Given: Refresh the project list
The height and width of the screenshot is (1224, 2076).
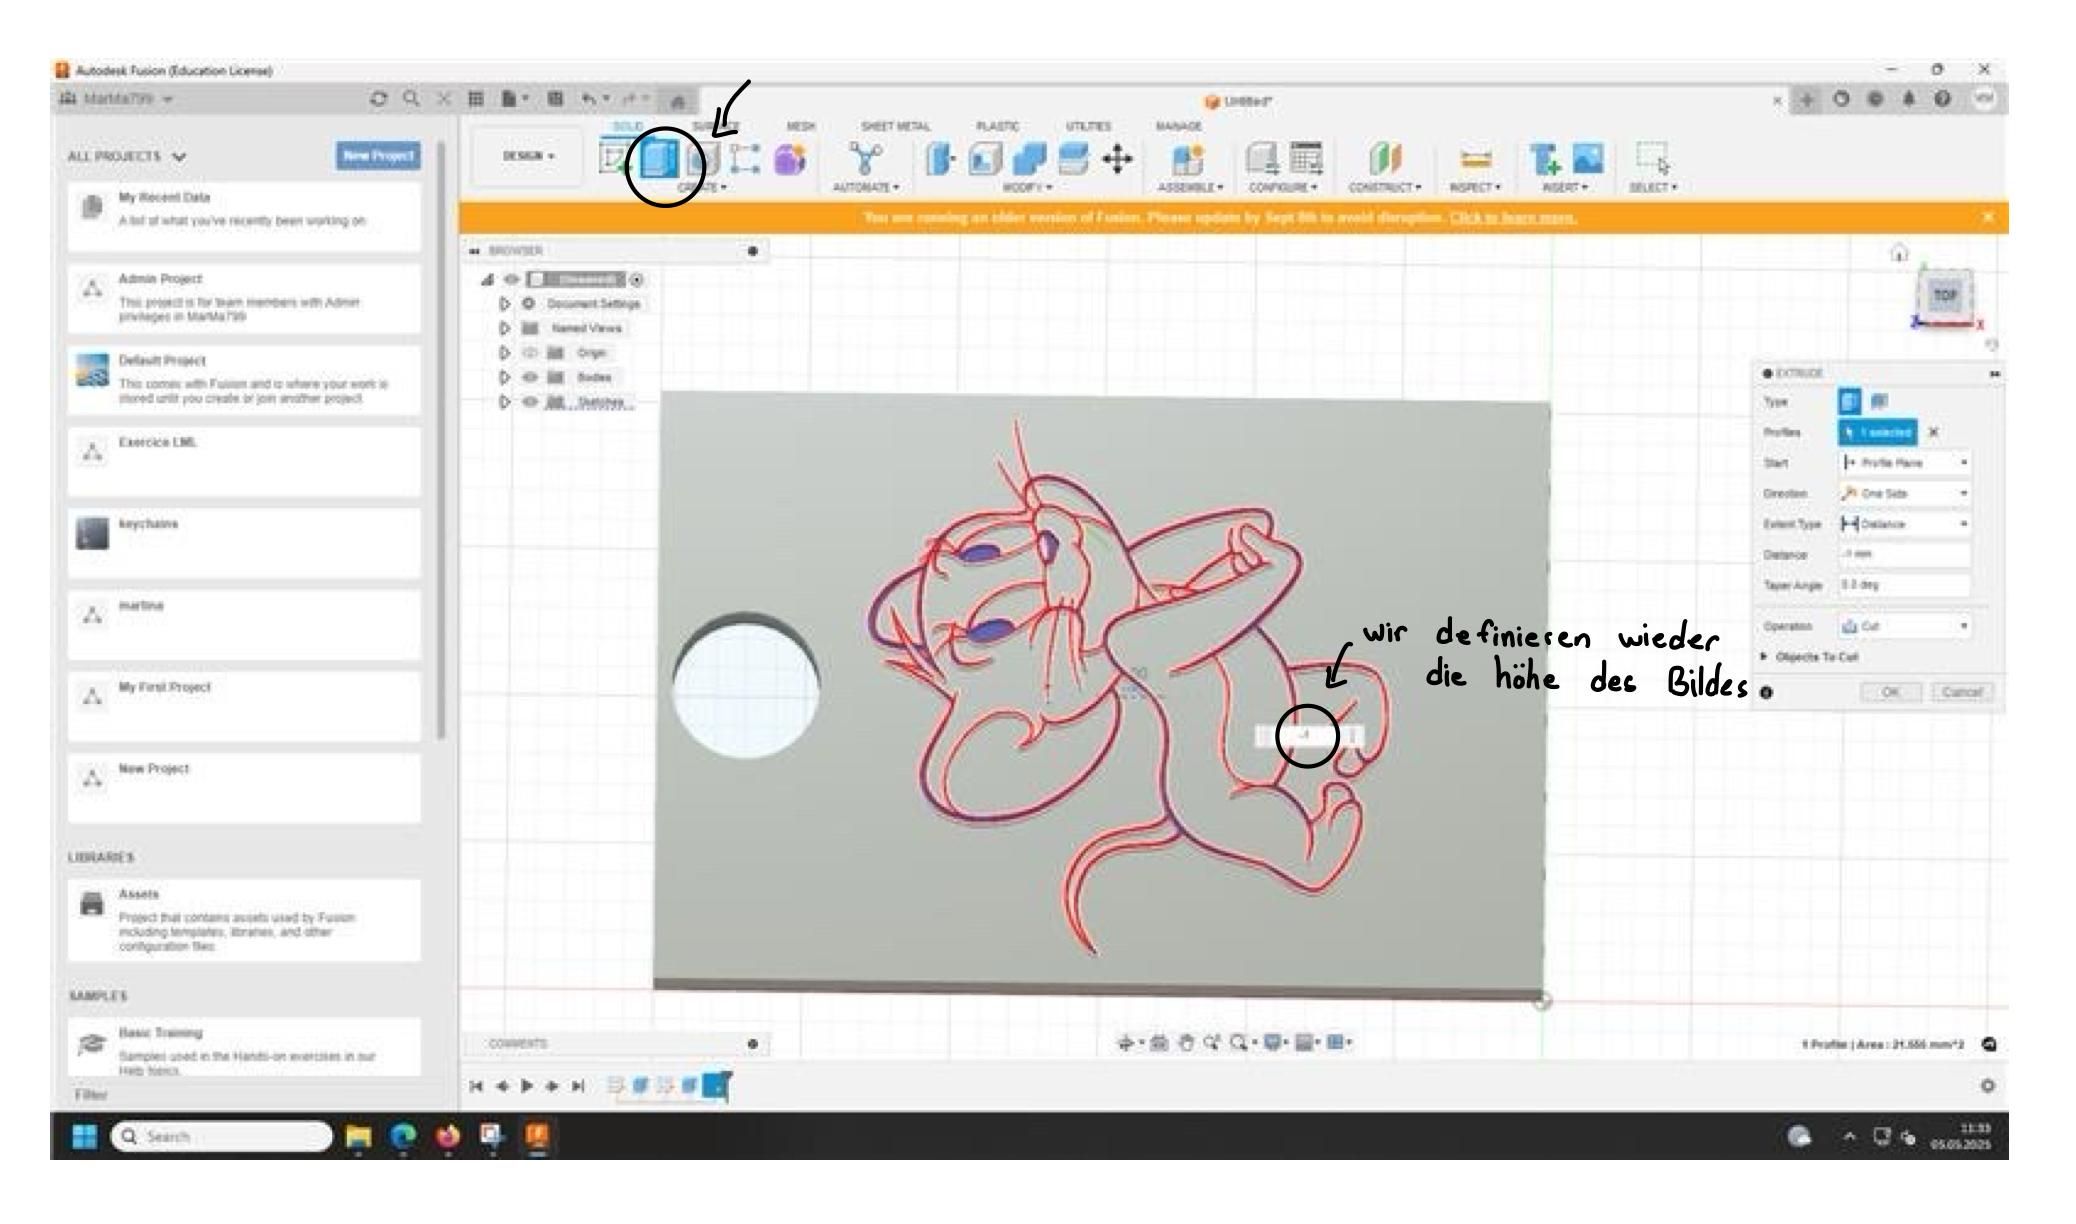Looking at the screenshot, I should coord(379,100).
